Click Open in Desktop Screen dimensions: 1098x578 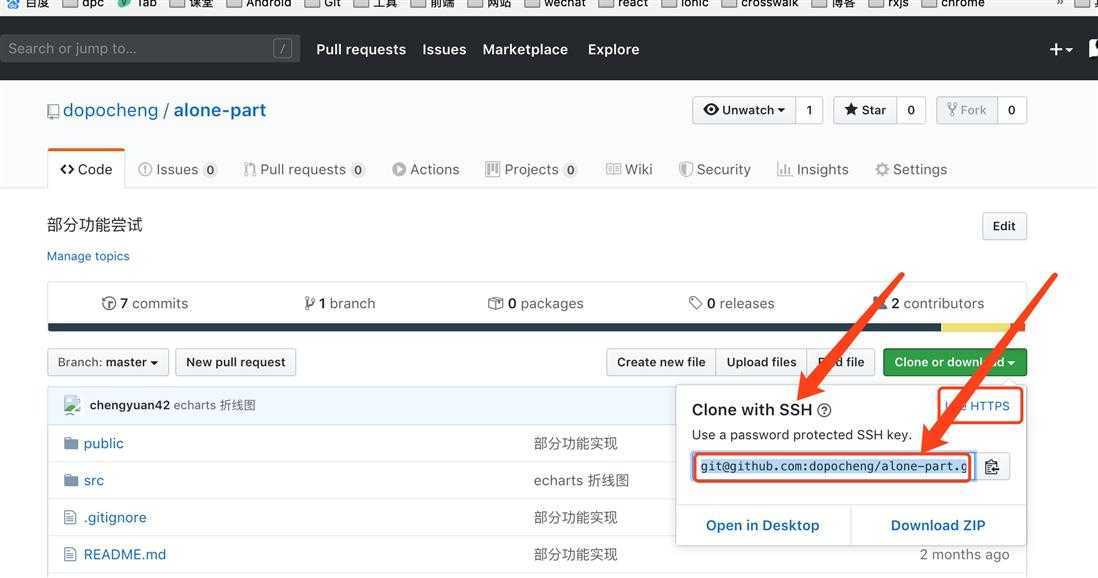tap(763, 525)
